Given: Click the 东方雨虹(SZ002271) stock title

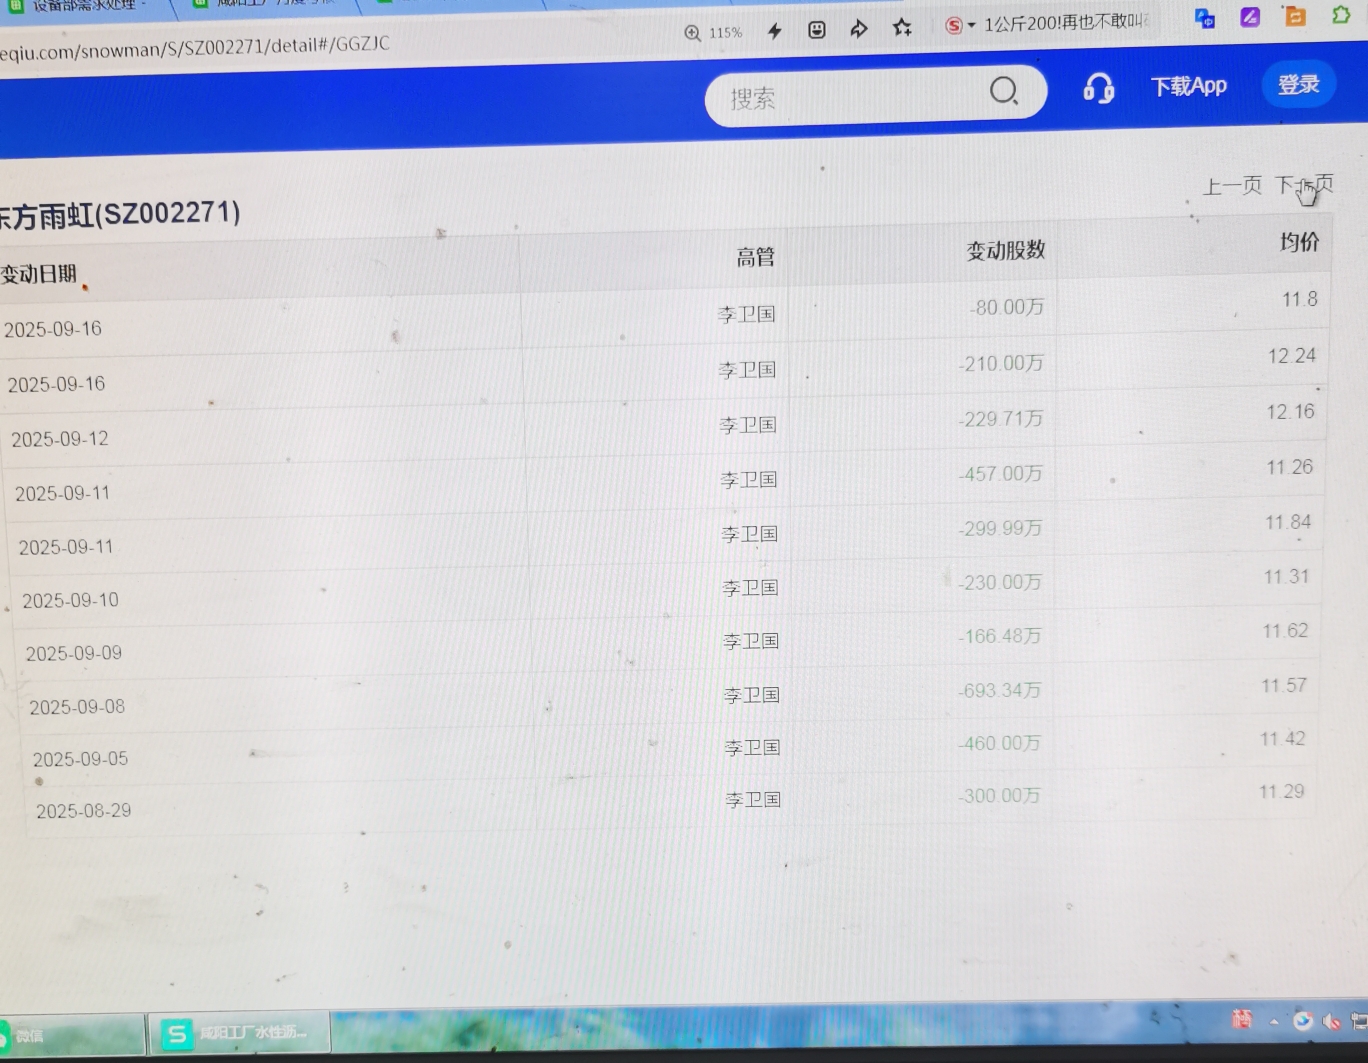Looking at the screenshot, I should point(118,214).
